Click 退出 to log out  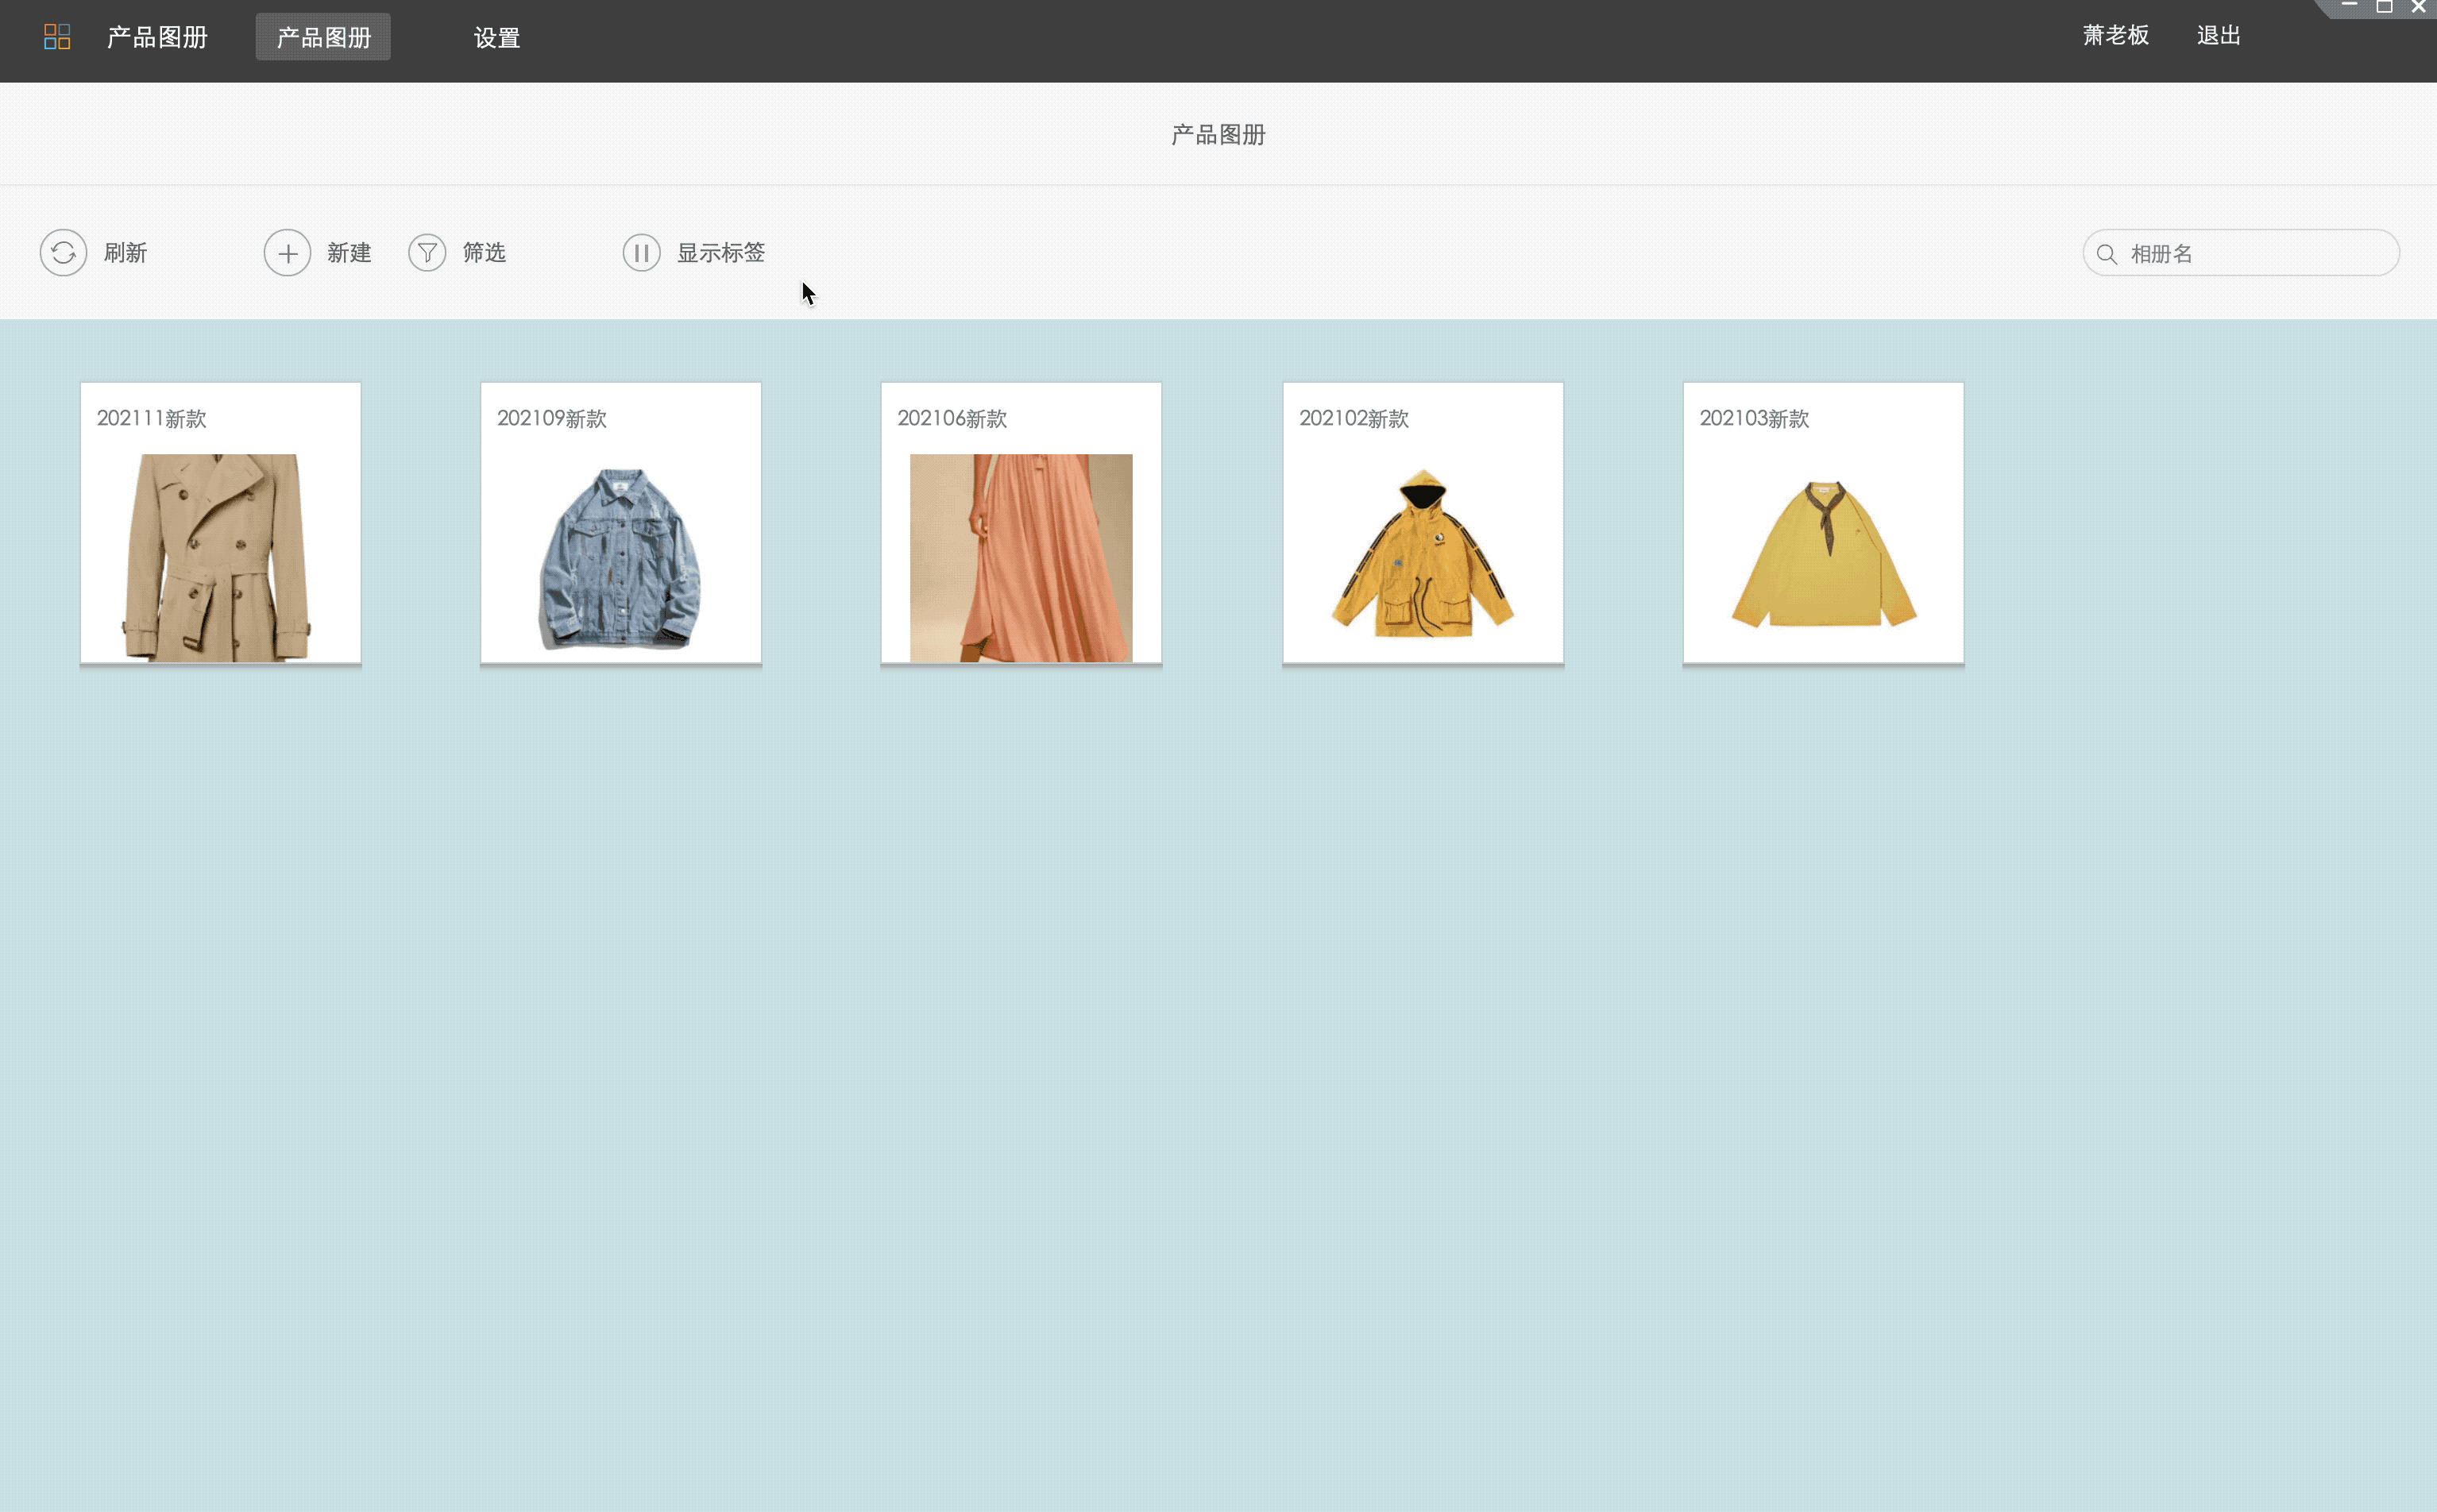pos(2218,35)
